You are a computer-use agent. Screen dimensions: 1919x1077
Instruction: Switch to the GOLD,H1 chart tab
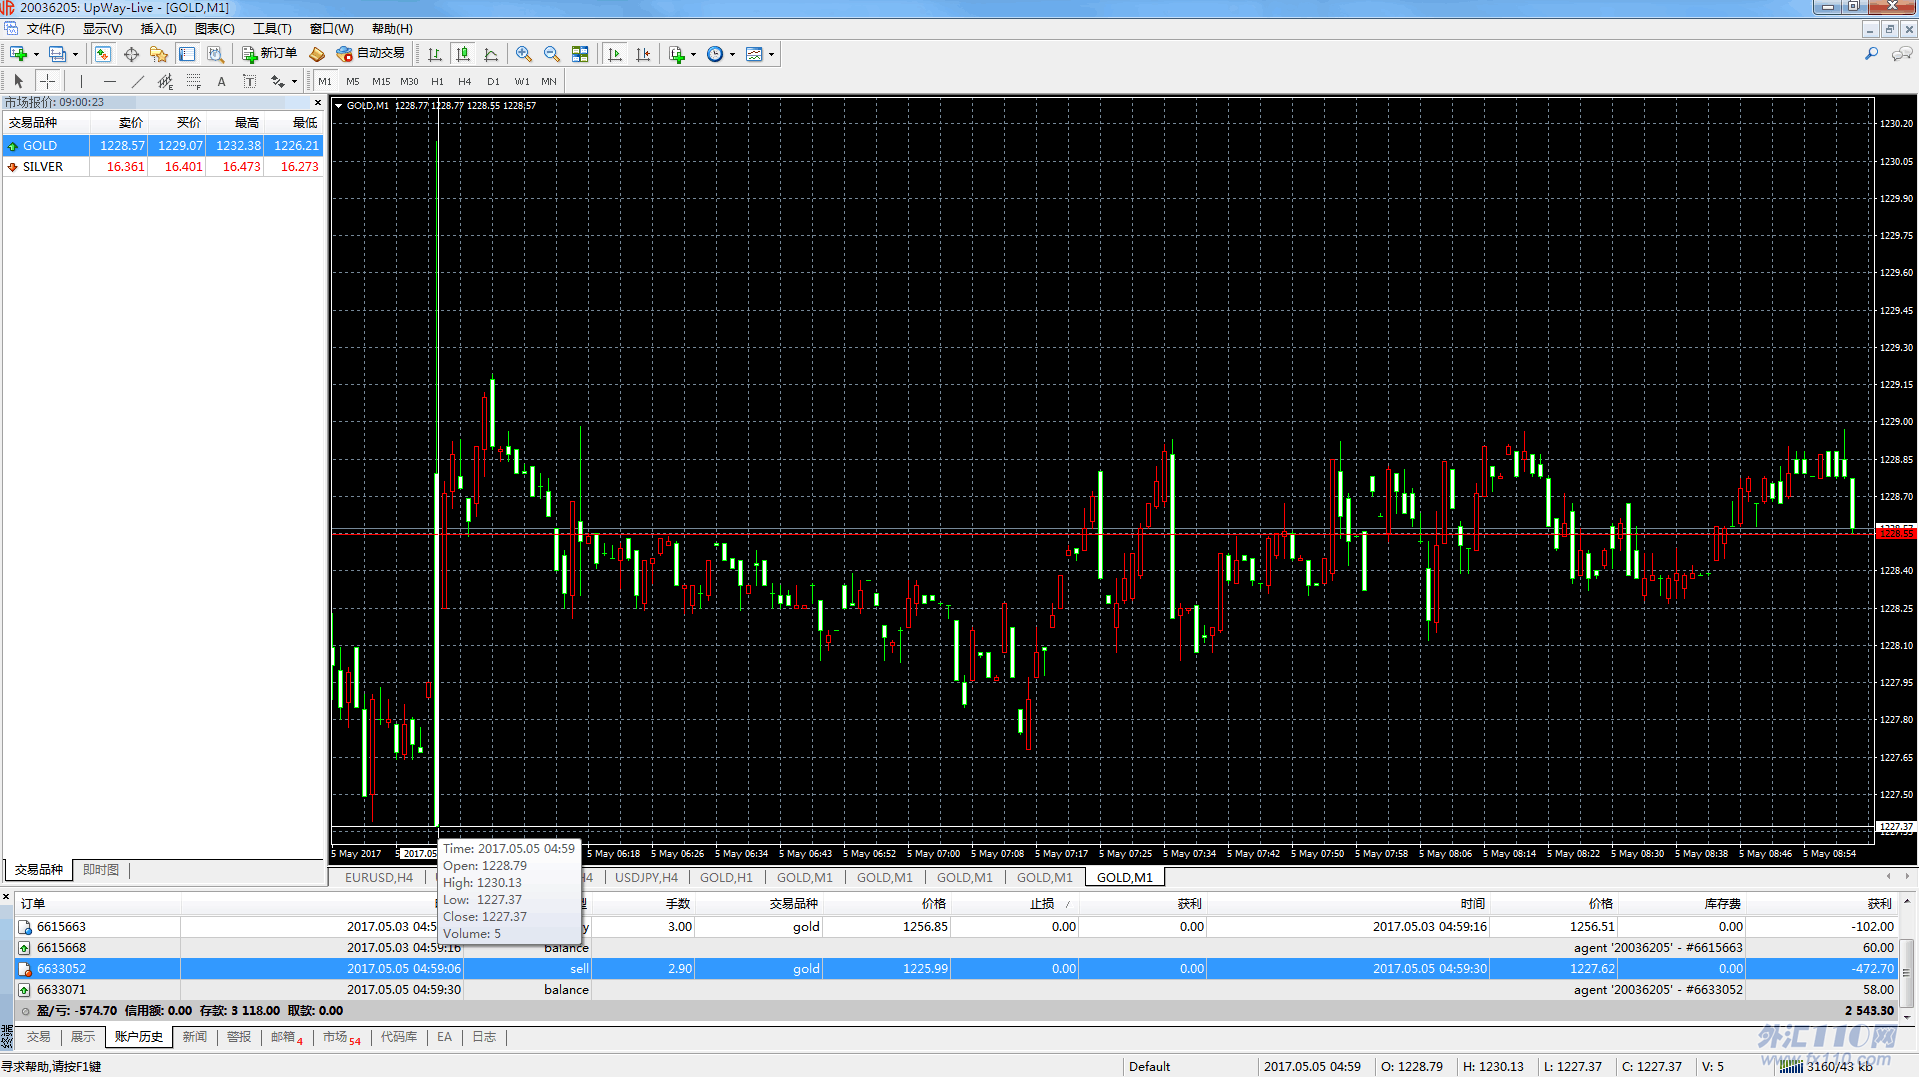coord(726,878)
